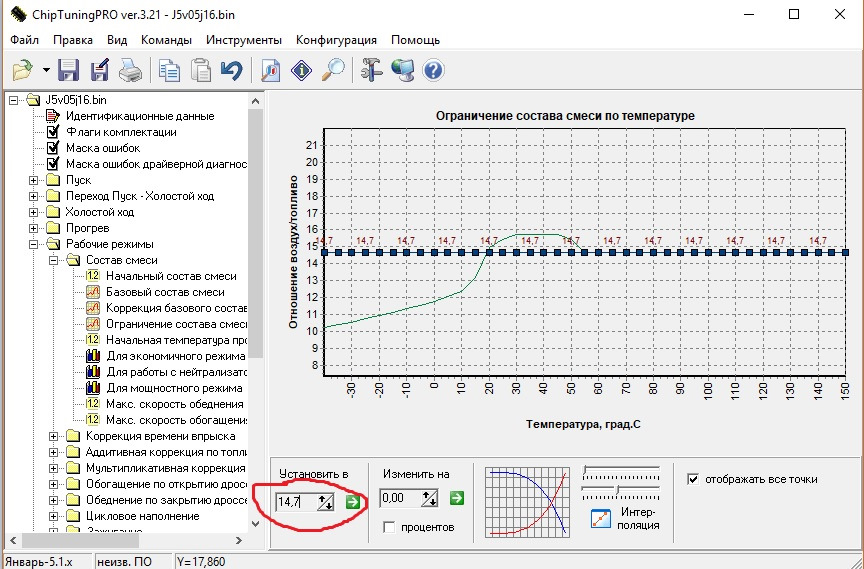The width and height of the screenshot is (864, 569).
Task: Undo changes with the blue arrow icon
Action: [x=231, y=71]
